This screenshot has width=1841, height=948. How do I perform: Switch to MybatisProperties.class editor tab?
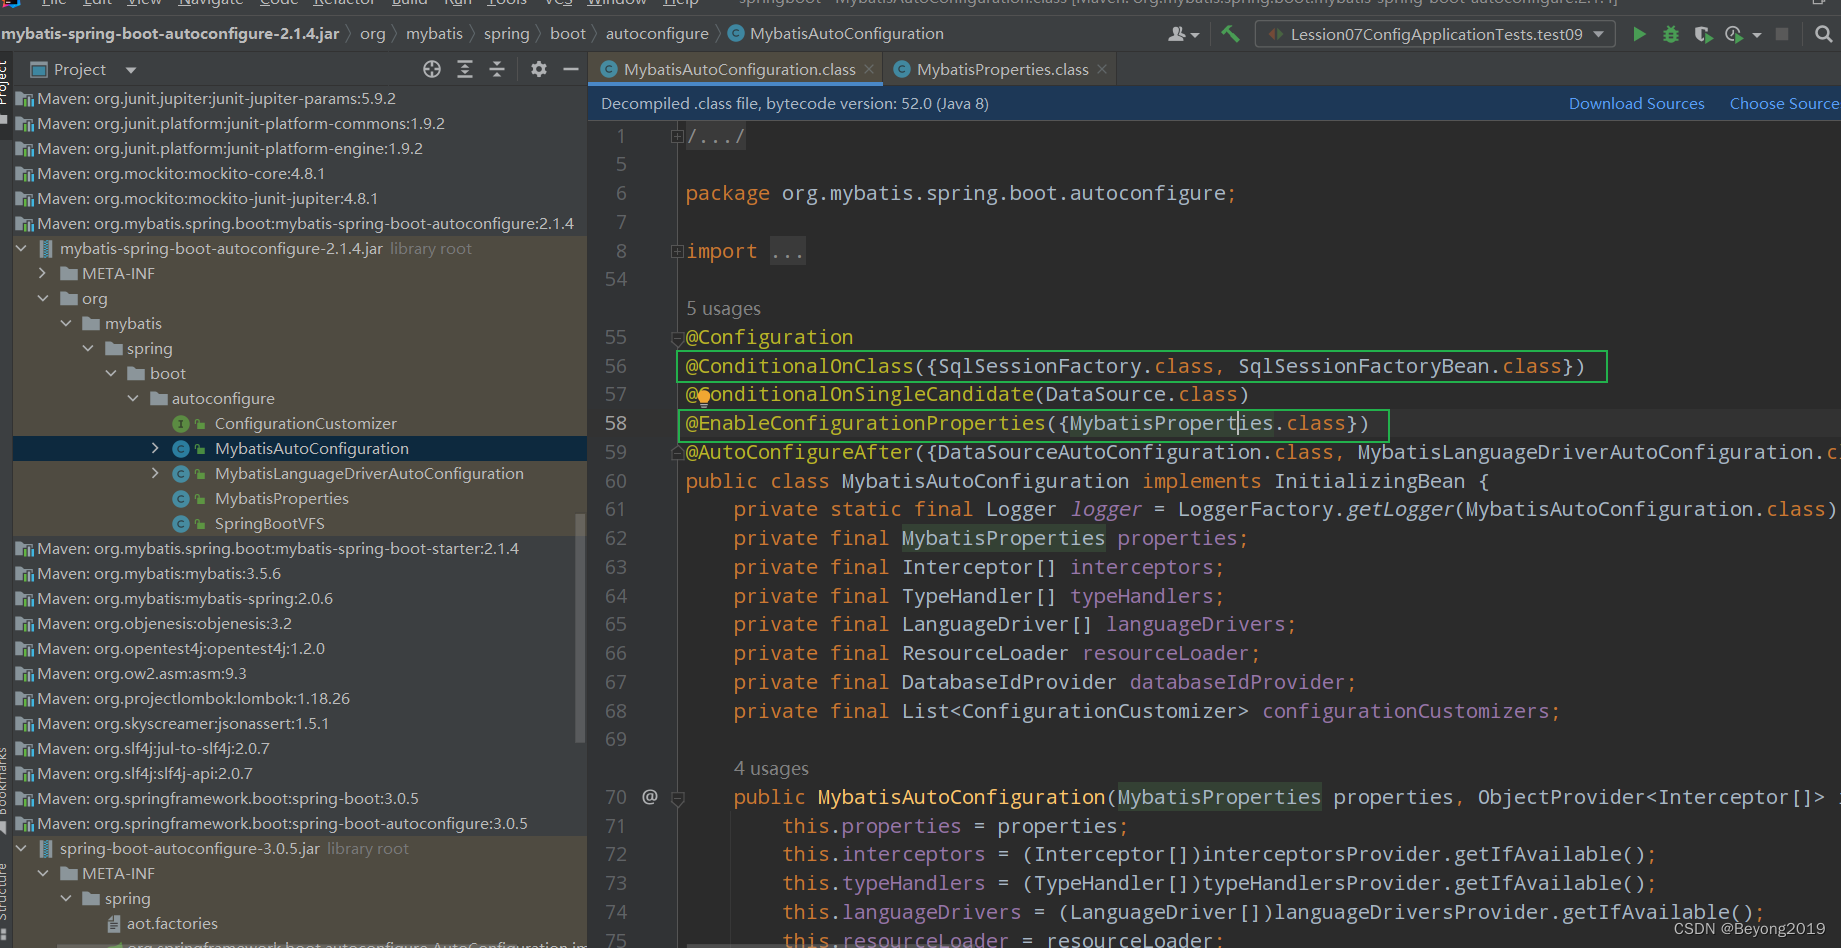click(1002, 69)
